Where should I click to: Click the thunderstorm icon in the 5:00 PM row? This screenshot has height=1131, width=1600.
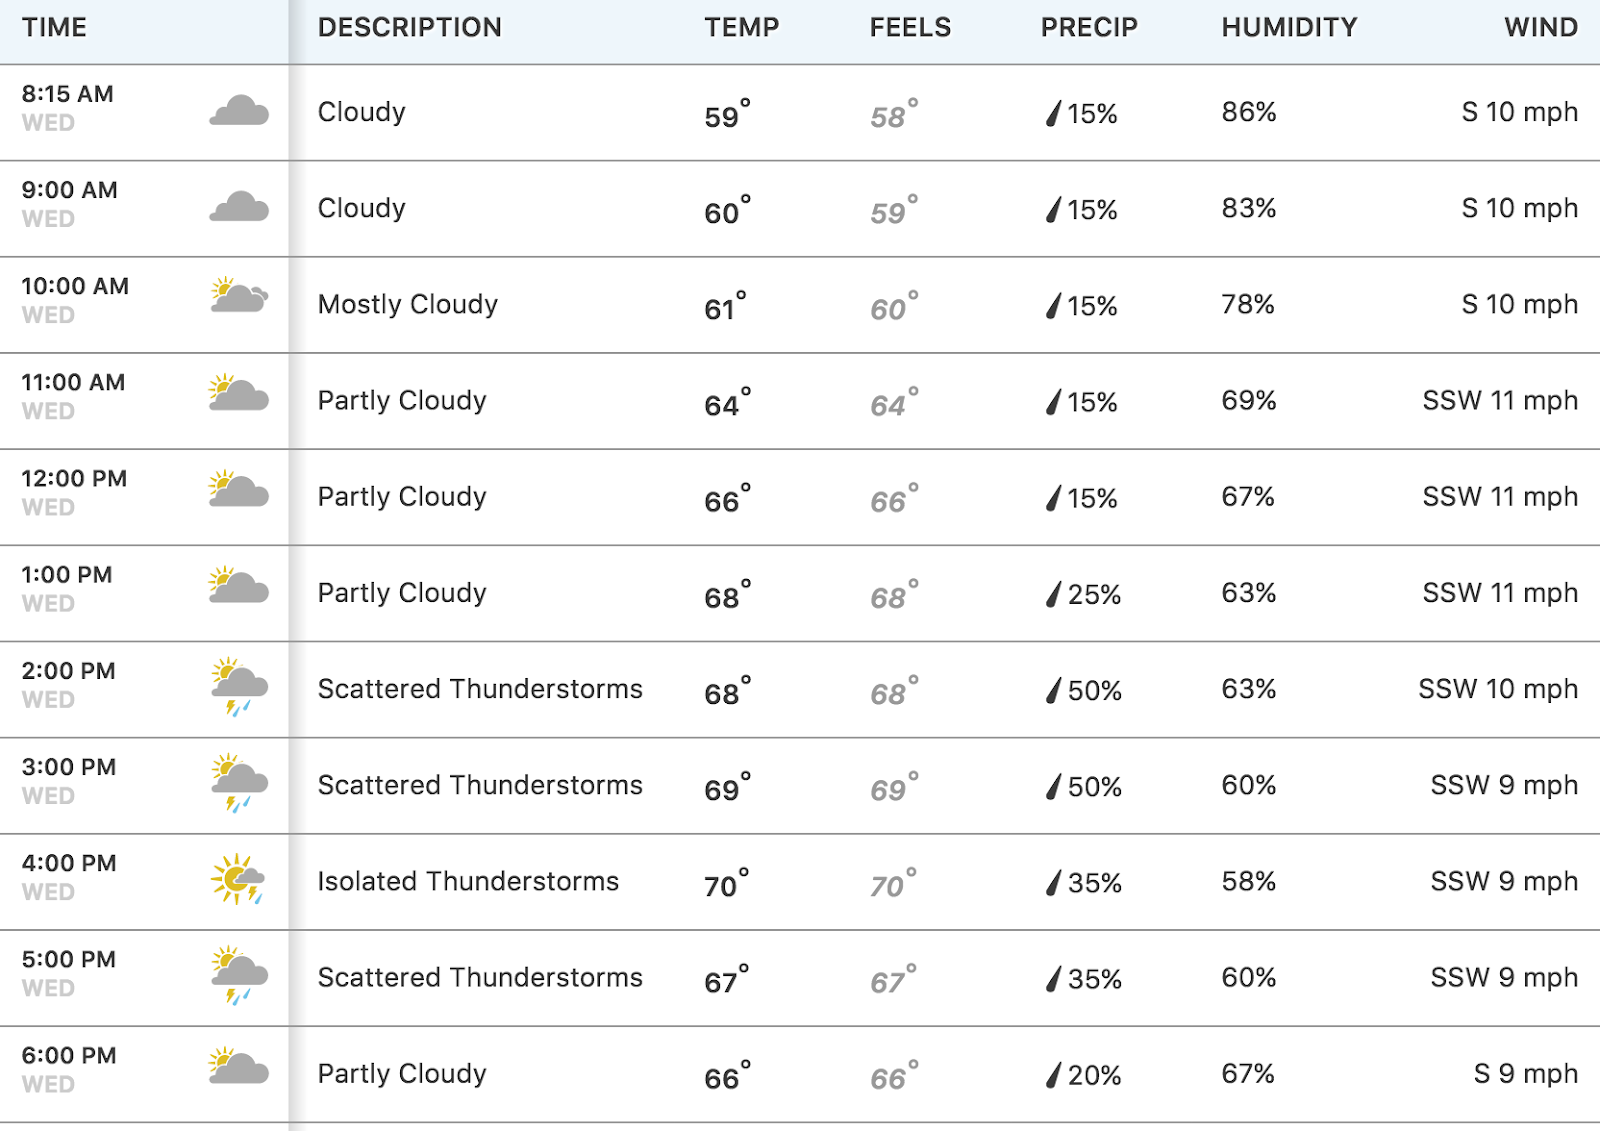[x=239, y=975]
